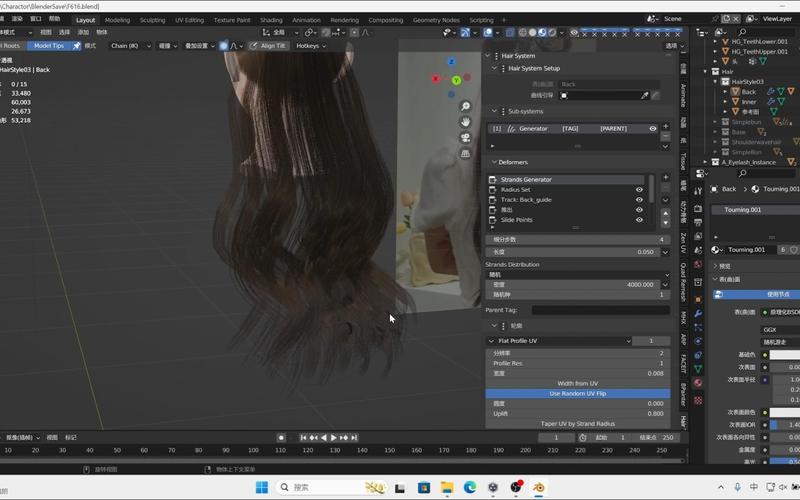800x500 pixels.
Task: Open Tool properties tab icon
Action: [x=698, y=191]
